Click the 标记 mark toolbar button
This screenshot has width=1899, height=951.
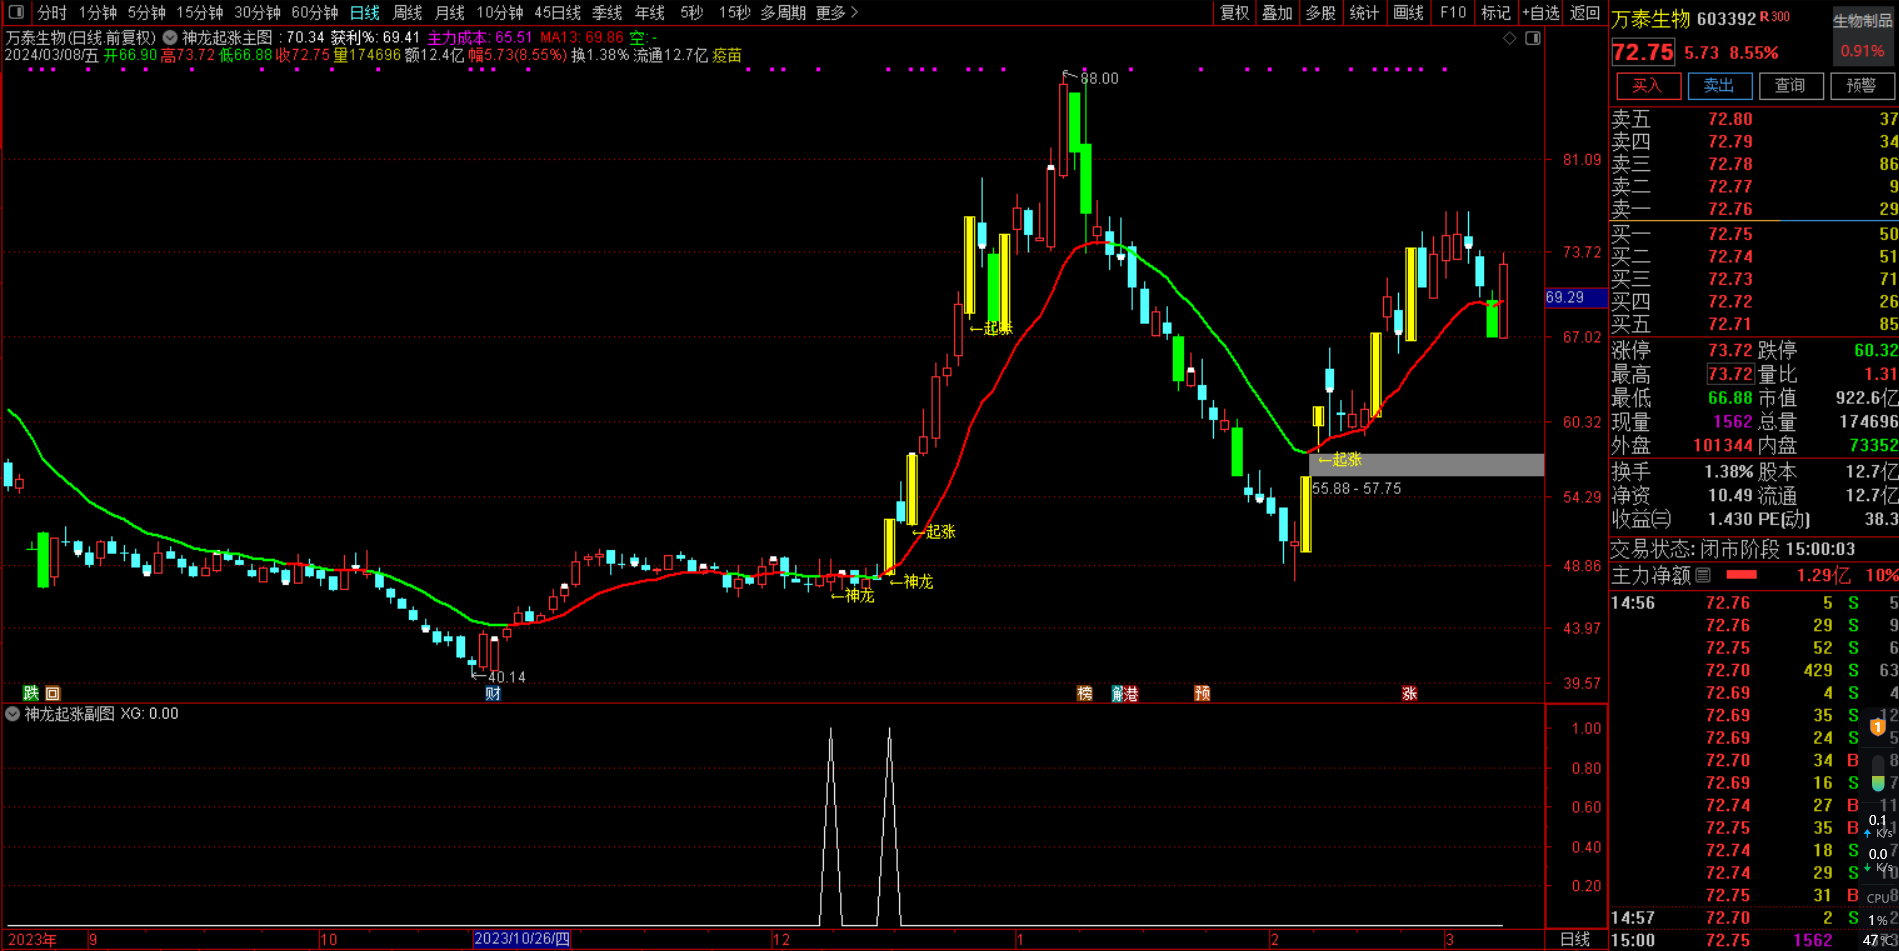tap(1496, 12)
